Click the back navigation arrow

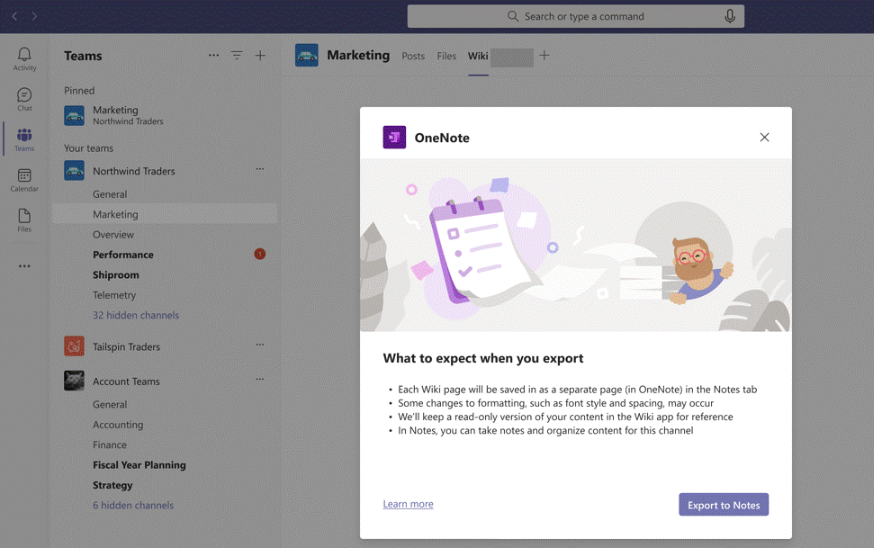pyautogui.click(x=14, y=16)
